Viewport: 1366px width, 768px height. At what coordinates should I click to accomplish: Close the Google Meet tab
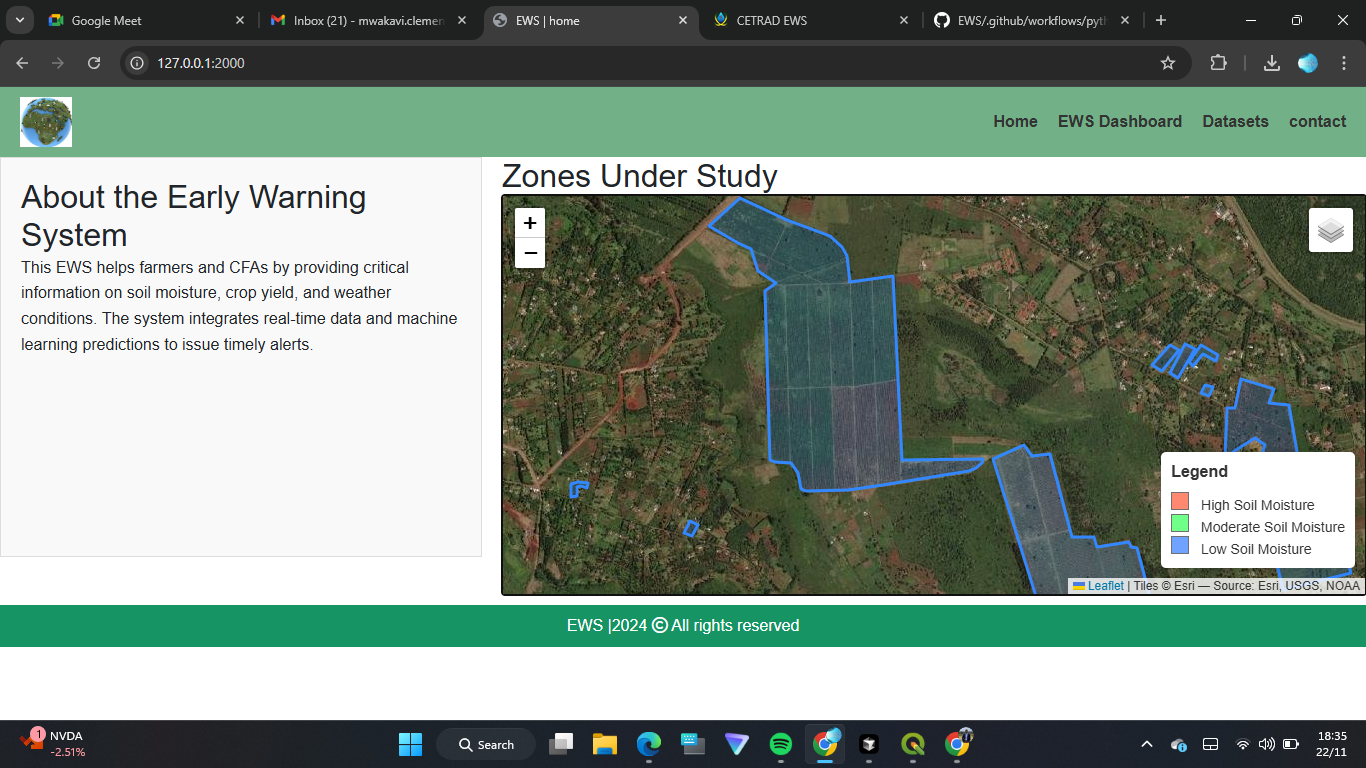click(240, 20)
